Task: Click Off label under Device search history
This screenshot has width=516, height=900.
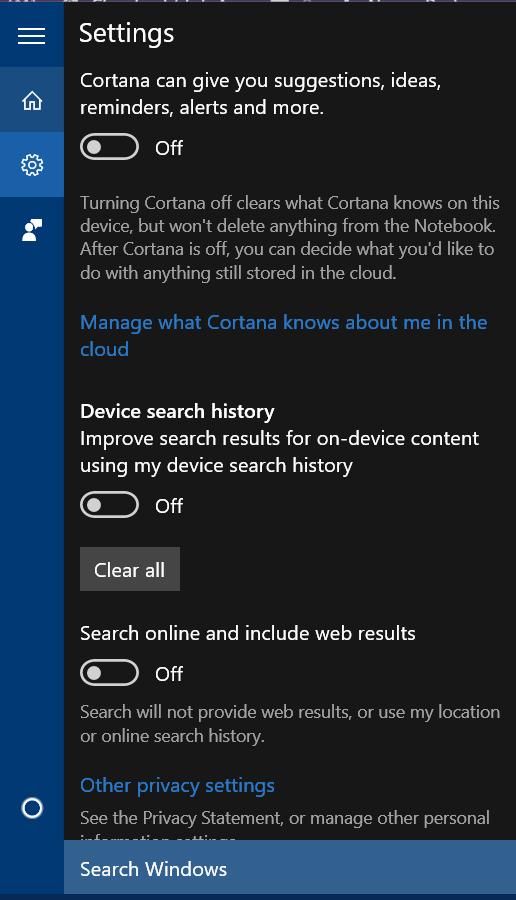Action: [x=169, y=506]
